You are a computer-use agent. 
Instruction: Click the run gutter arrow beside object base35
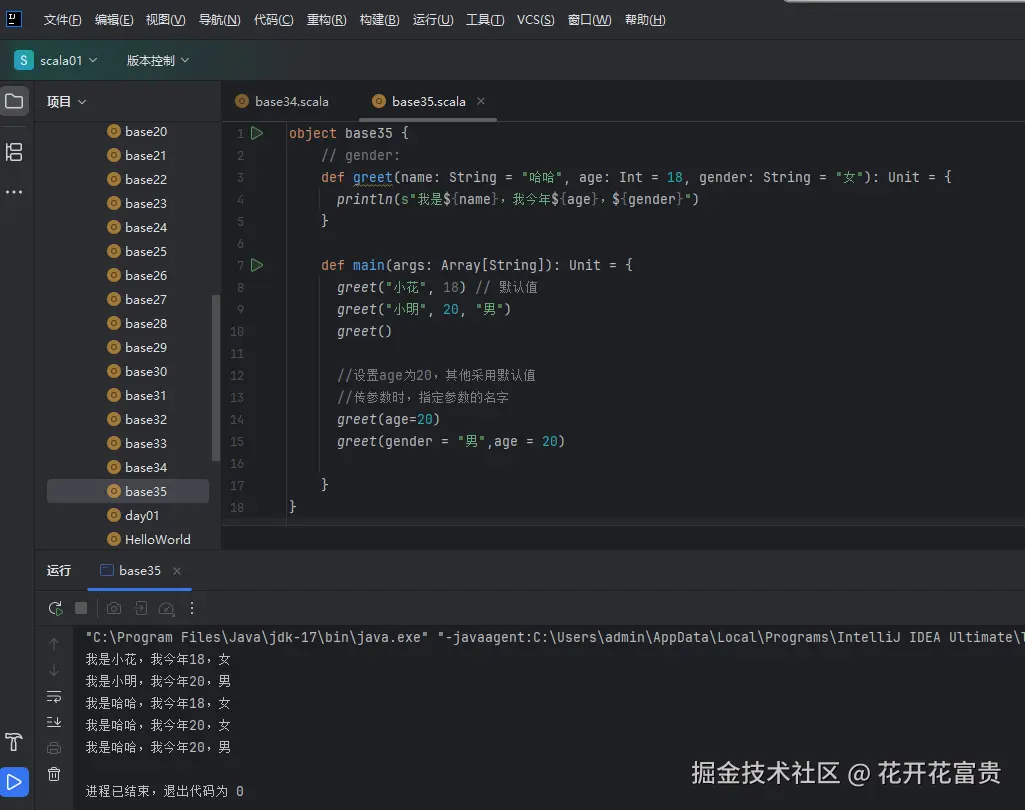click(258, 133)
